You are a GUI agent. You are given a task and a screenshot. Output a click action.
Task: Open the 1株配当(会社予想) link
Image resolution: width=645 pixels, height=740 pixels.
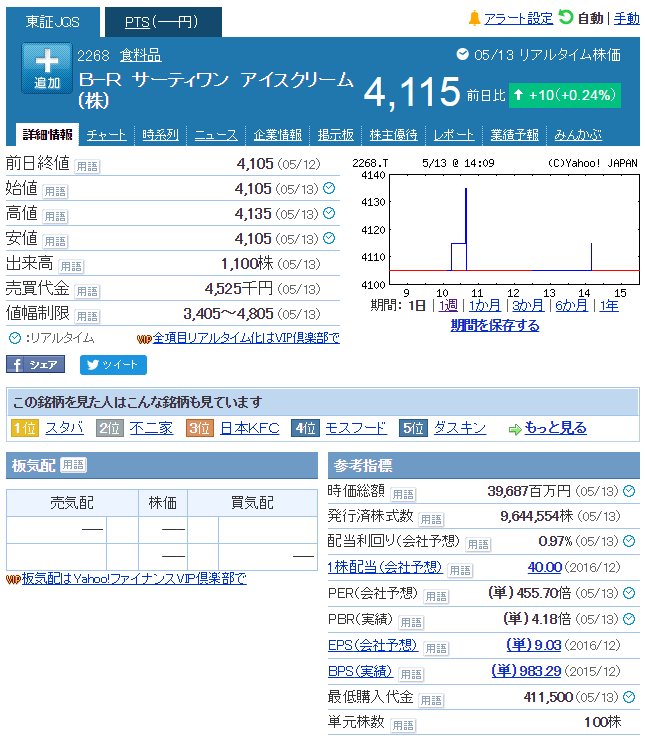385,567
